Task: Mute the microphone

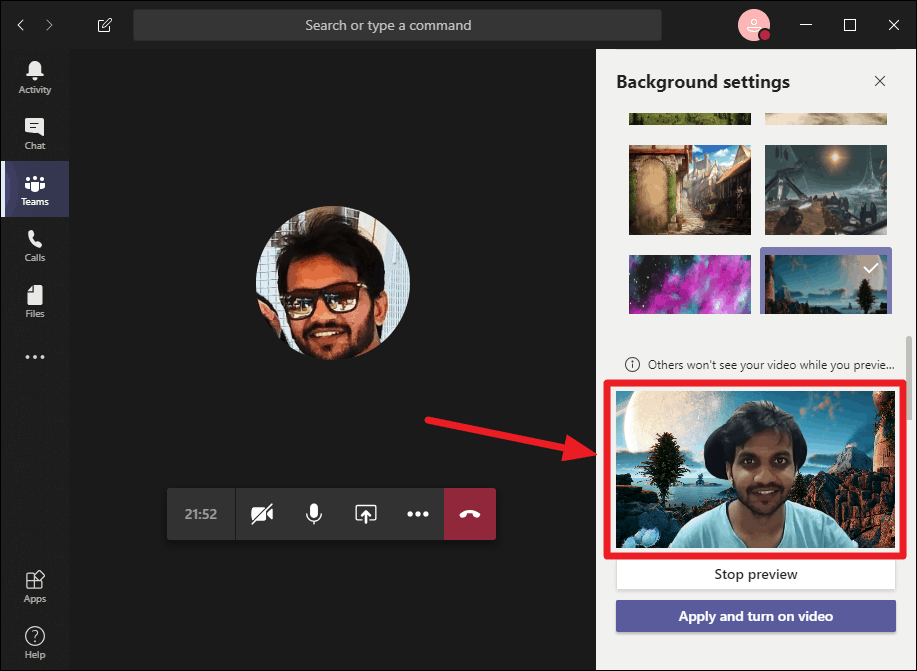Action: click(x=313, y=513)
